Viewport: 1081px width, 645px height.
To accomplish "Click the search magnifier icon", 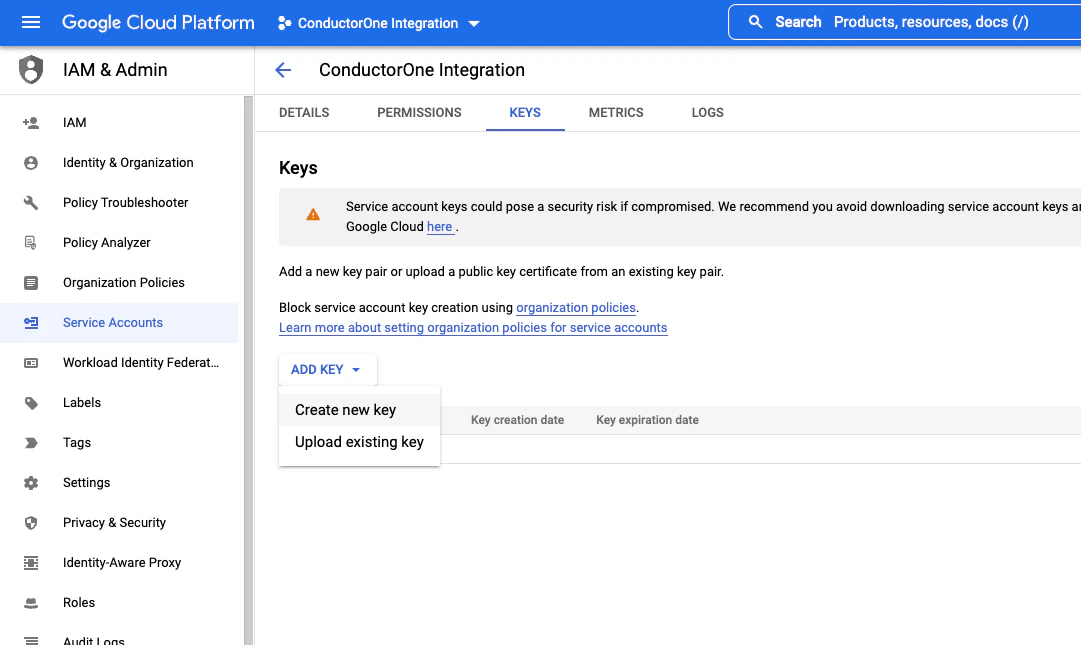I will tap(756, 22).
